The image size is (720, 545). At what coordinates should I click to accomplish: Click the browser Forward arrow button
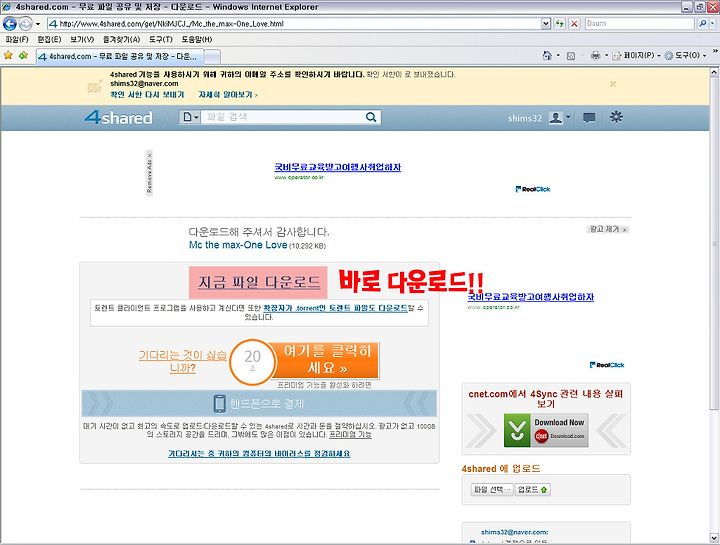(x=26, y=23)
